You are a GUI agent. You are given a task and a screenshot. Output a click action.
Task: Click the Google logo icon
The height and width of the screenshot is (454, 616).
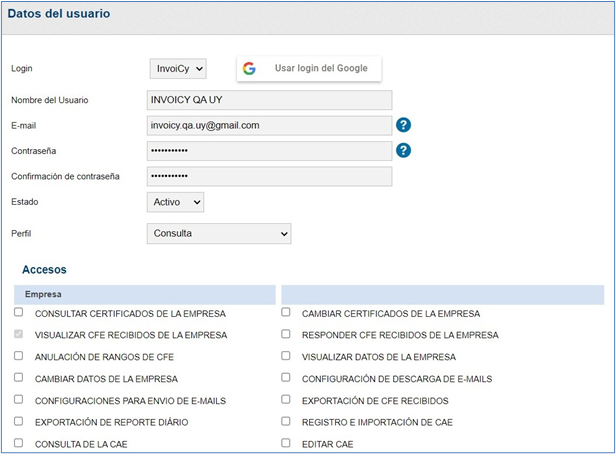click(x=249, y=68)
